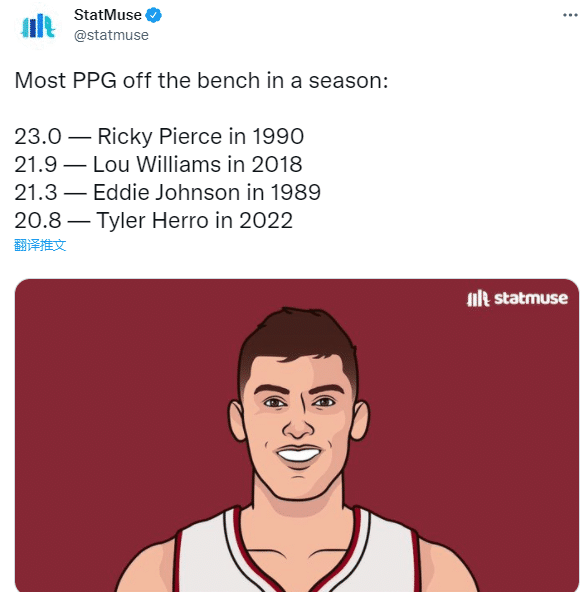Screen dimensions: 584x592
Task: Translate the tweet via 翻译推文 link
Action: 40,245
